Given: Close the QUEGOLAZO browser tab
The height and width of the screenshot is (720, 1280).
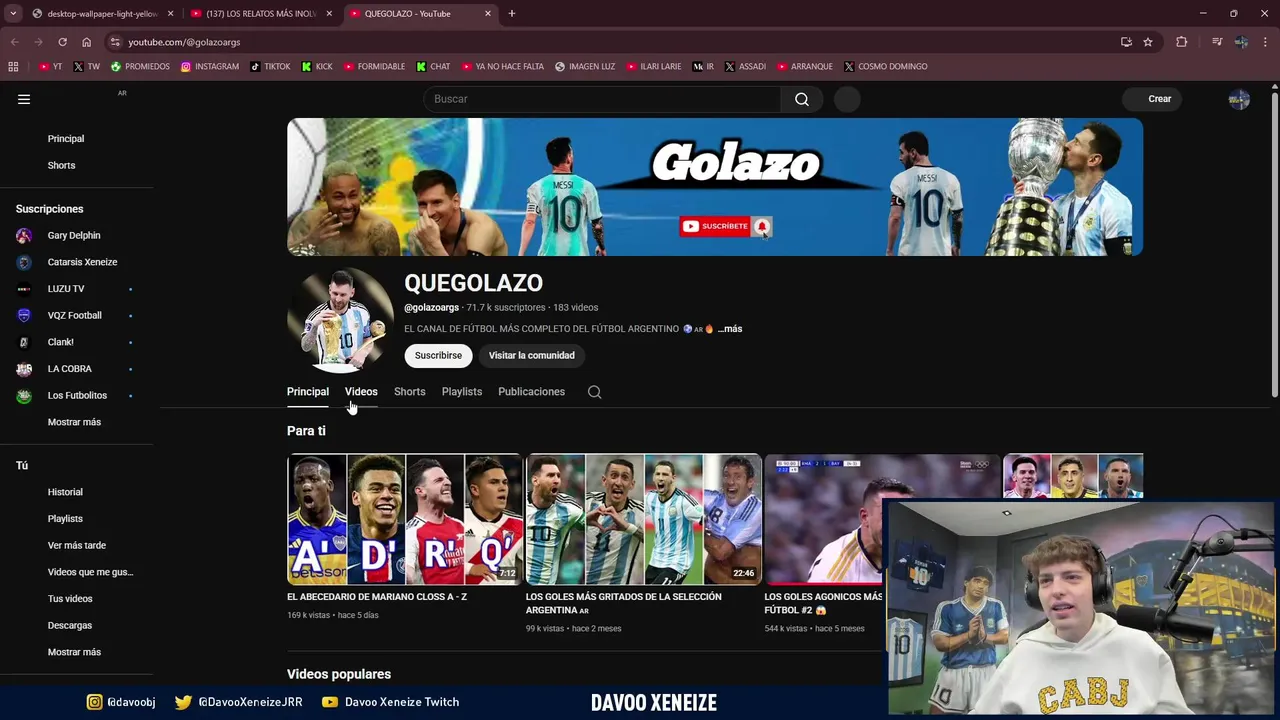Looking at the screenshot, I should [488, 14].
